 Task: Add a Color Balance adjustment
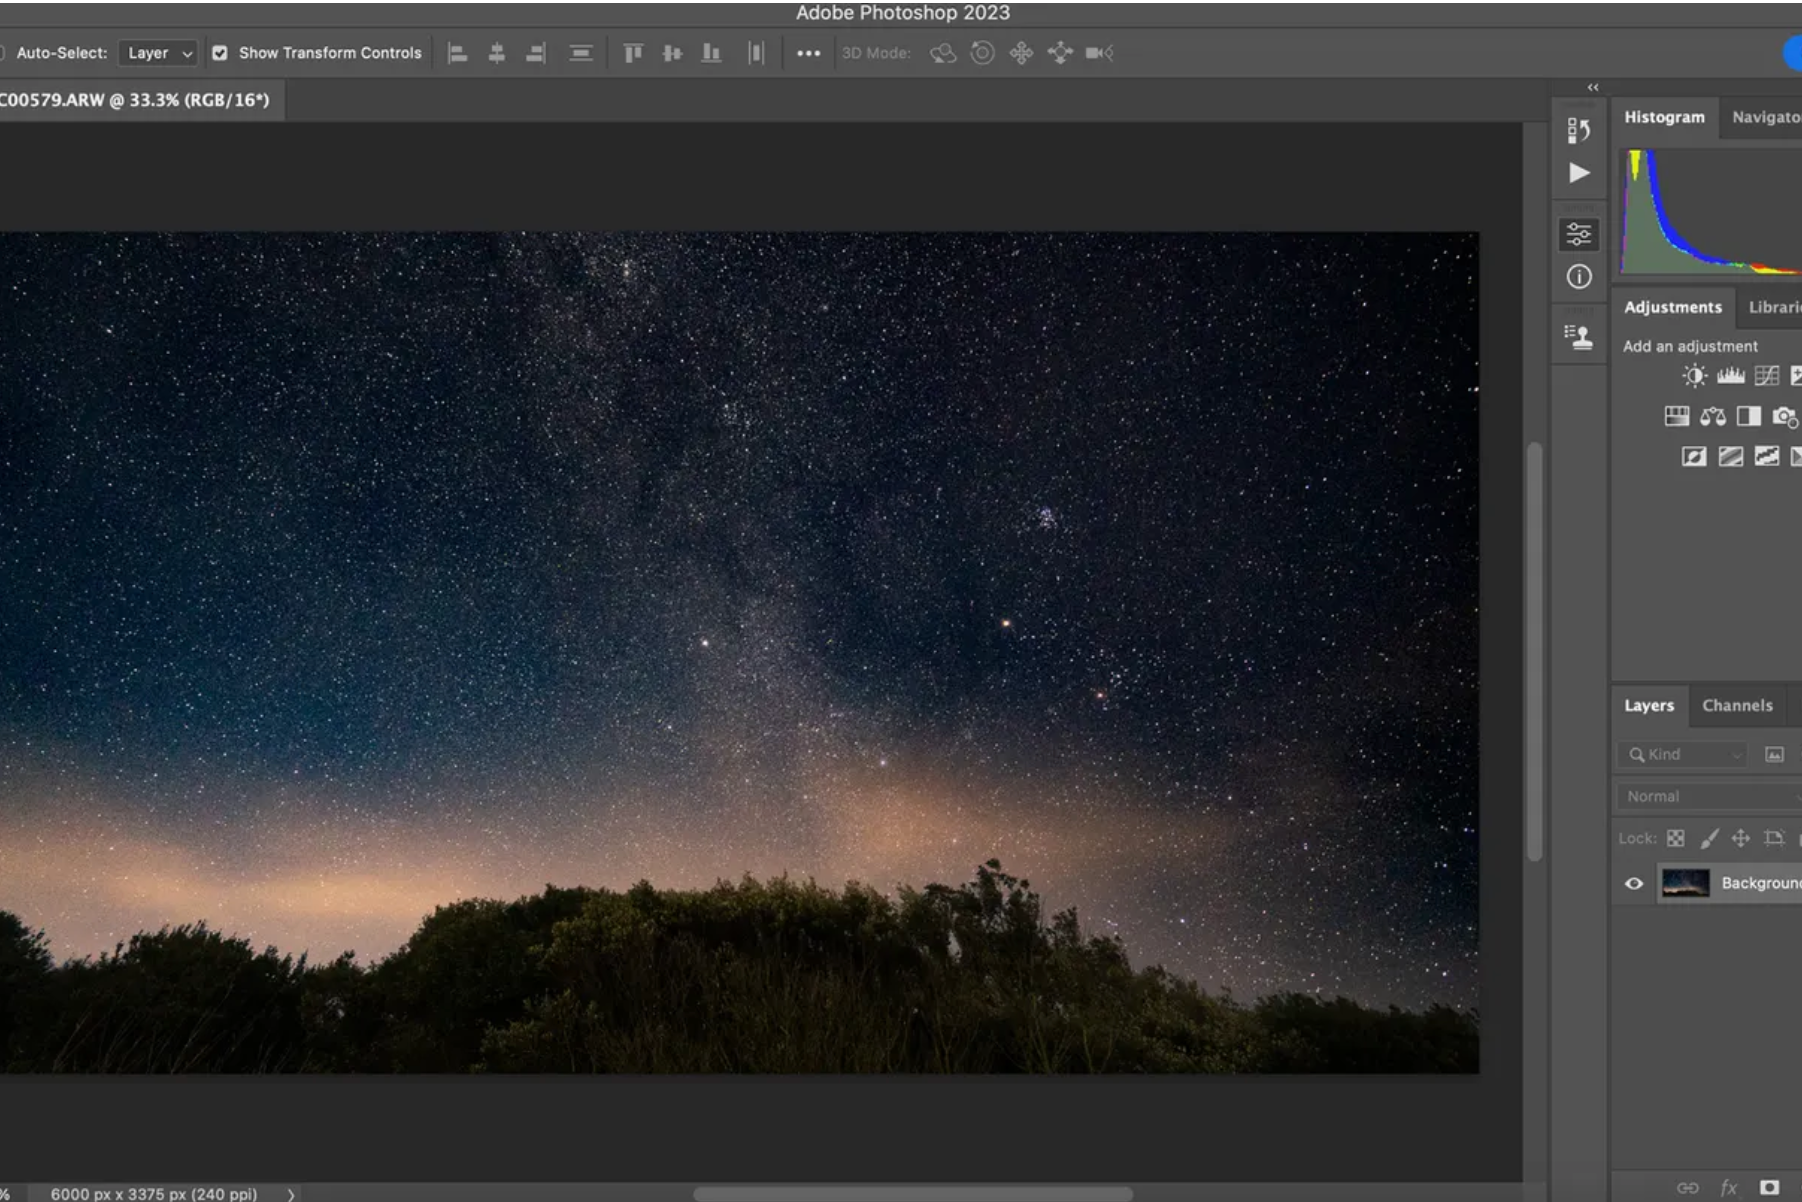point(1712,416)
